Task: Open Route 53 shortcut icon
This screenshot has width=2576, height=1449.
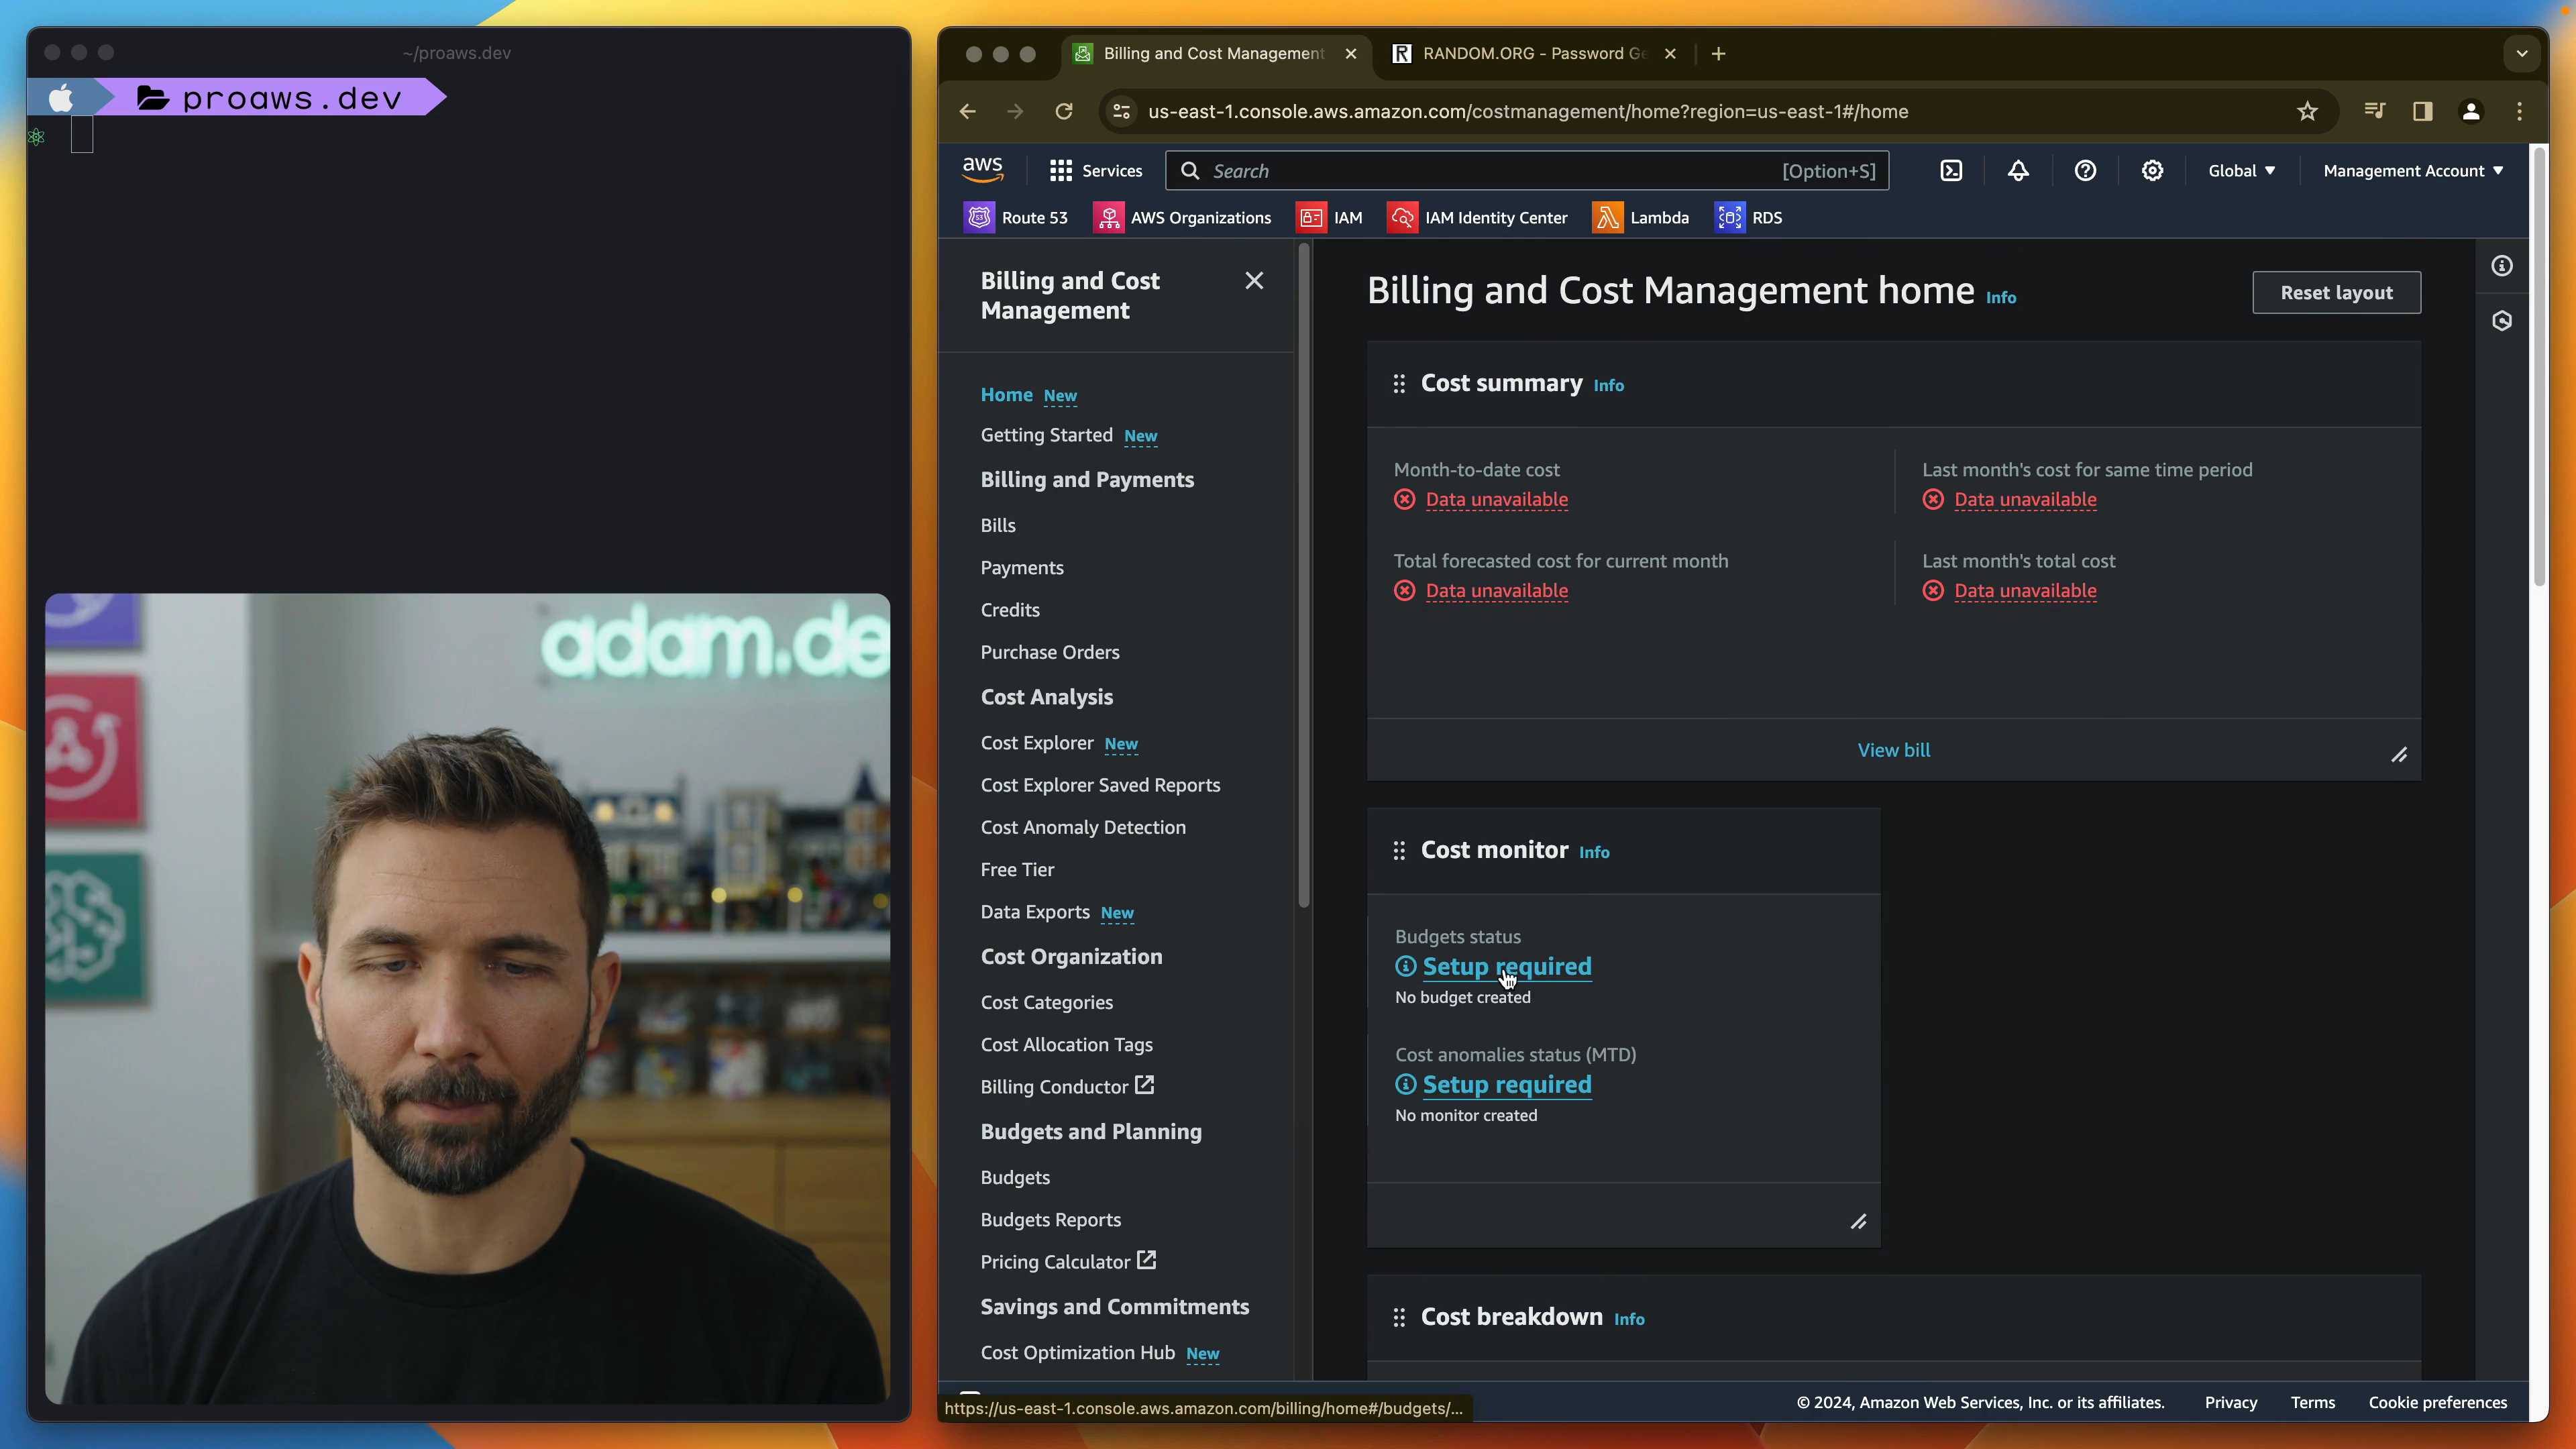Action: (979, 217)
